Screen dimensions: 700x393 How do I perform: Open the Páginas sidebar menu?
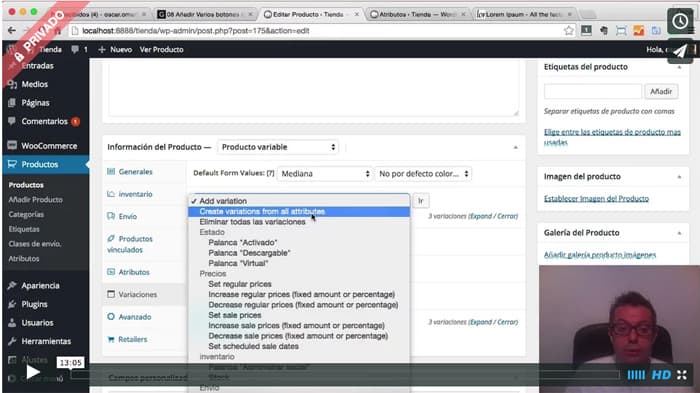[x=35, y=103]
